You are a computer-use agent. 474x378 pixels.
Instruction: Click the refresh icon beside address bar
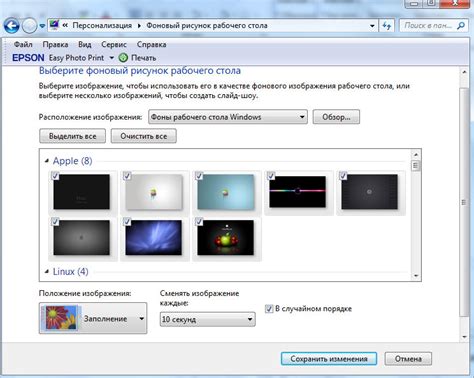tap(387, 26)
